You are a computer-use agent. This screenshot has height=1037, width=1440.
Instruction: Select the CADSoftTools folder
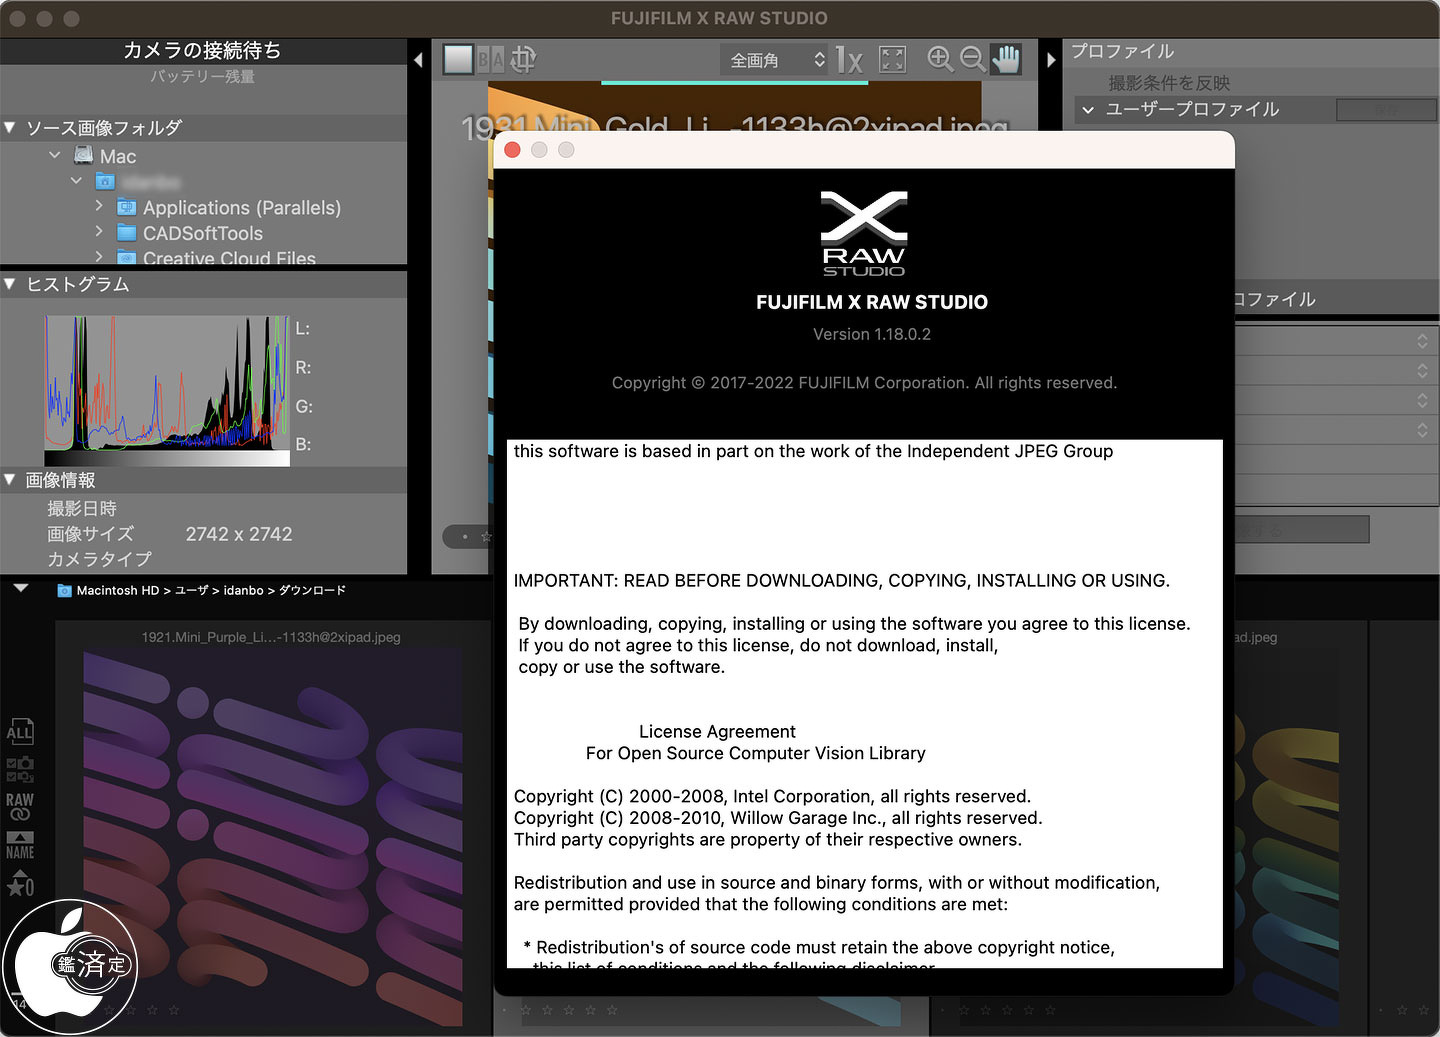pyautogui.click(x=202, y=233)
